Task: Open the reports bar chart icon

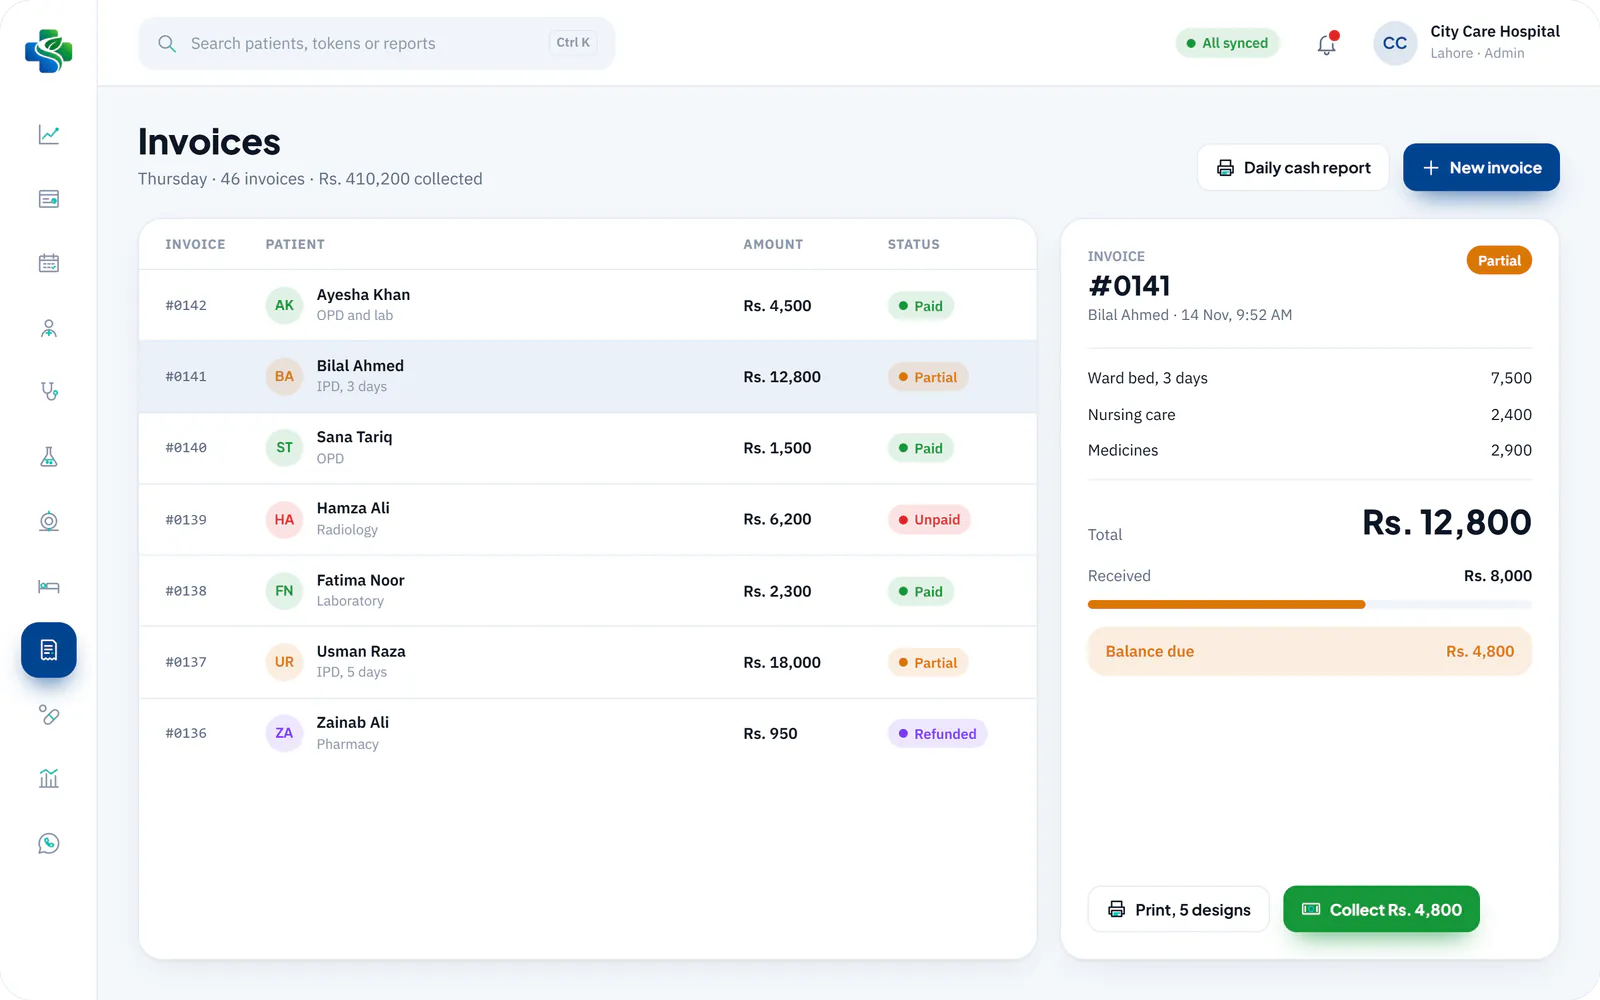Action: (x=49, y=779)
